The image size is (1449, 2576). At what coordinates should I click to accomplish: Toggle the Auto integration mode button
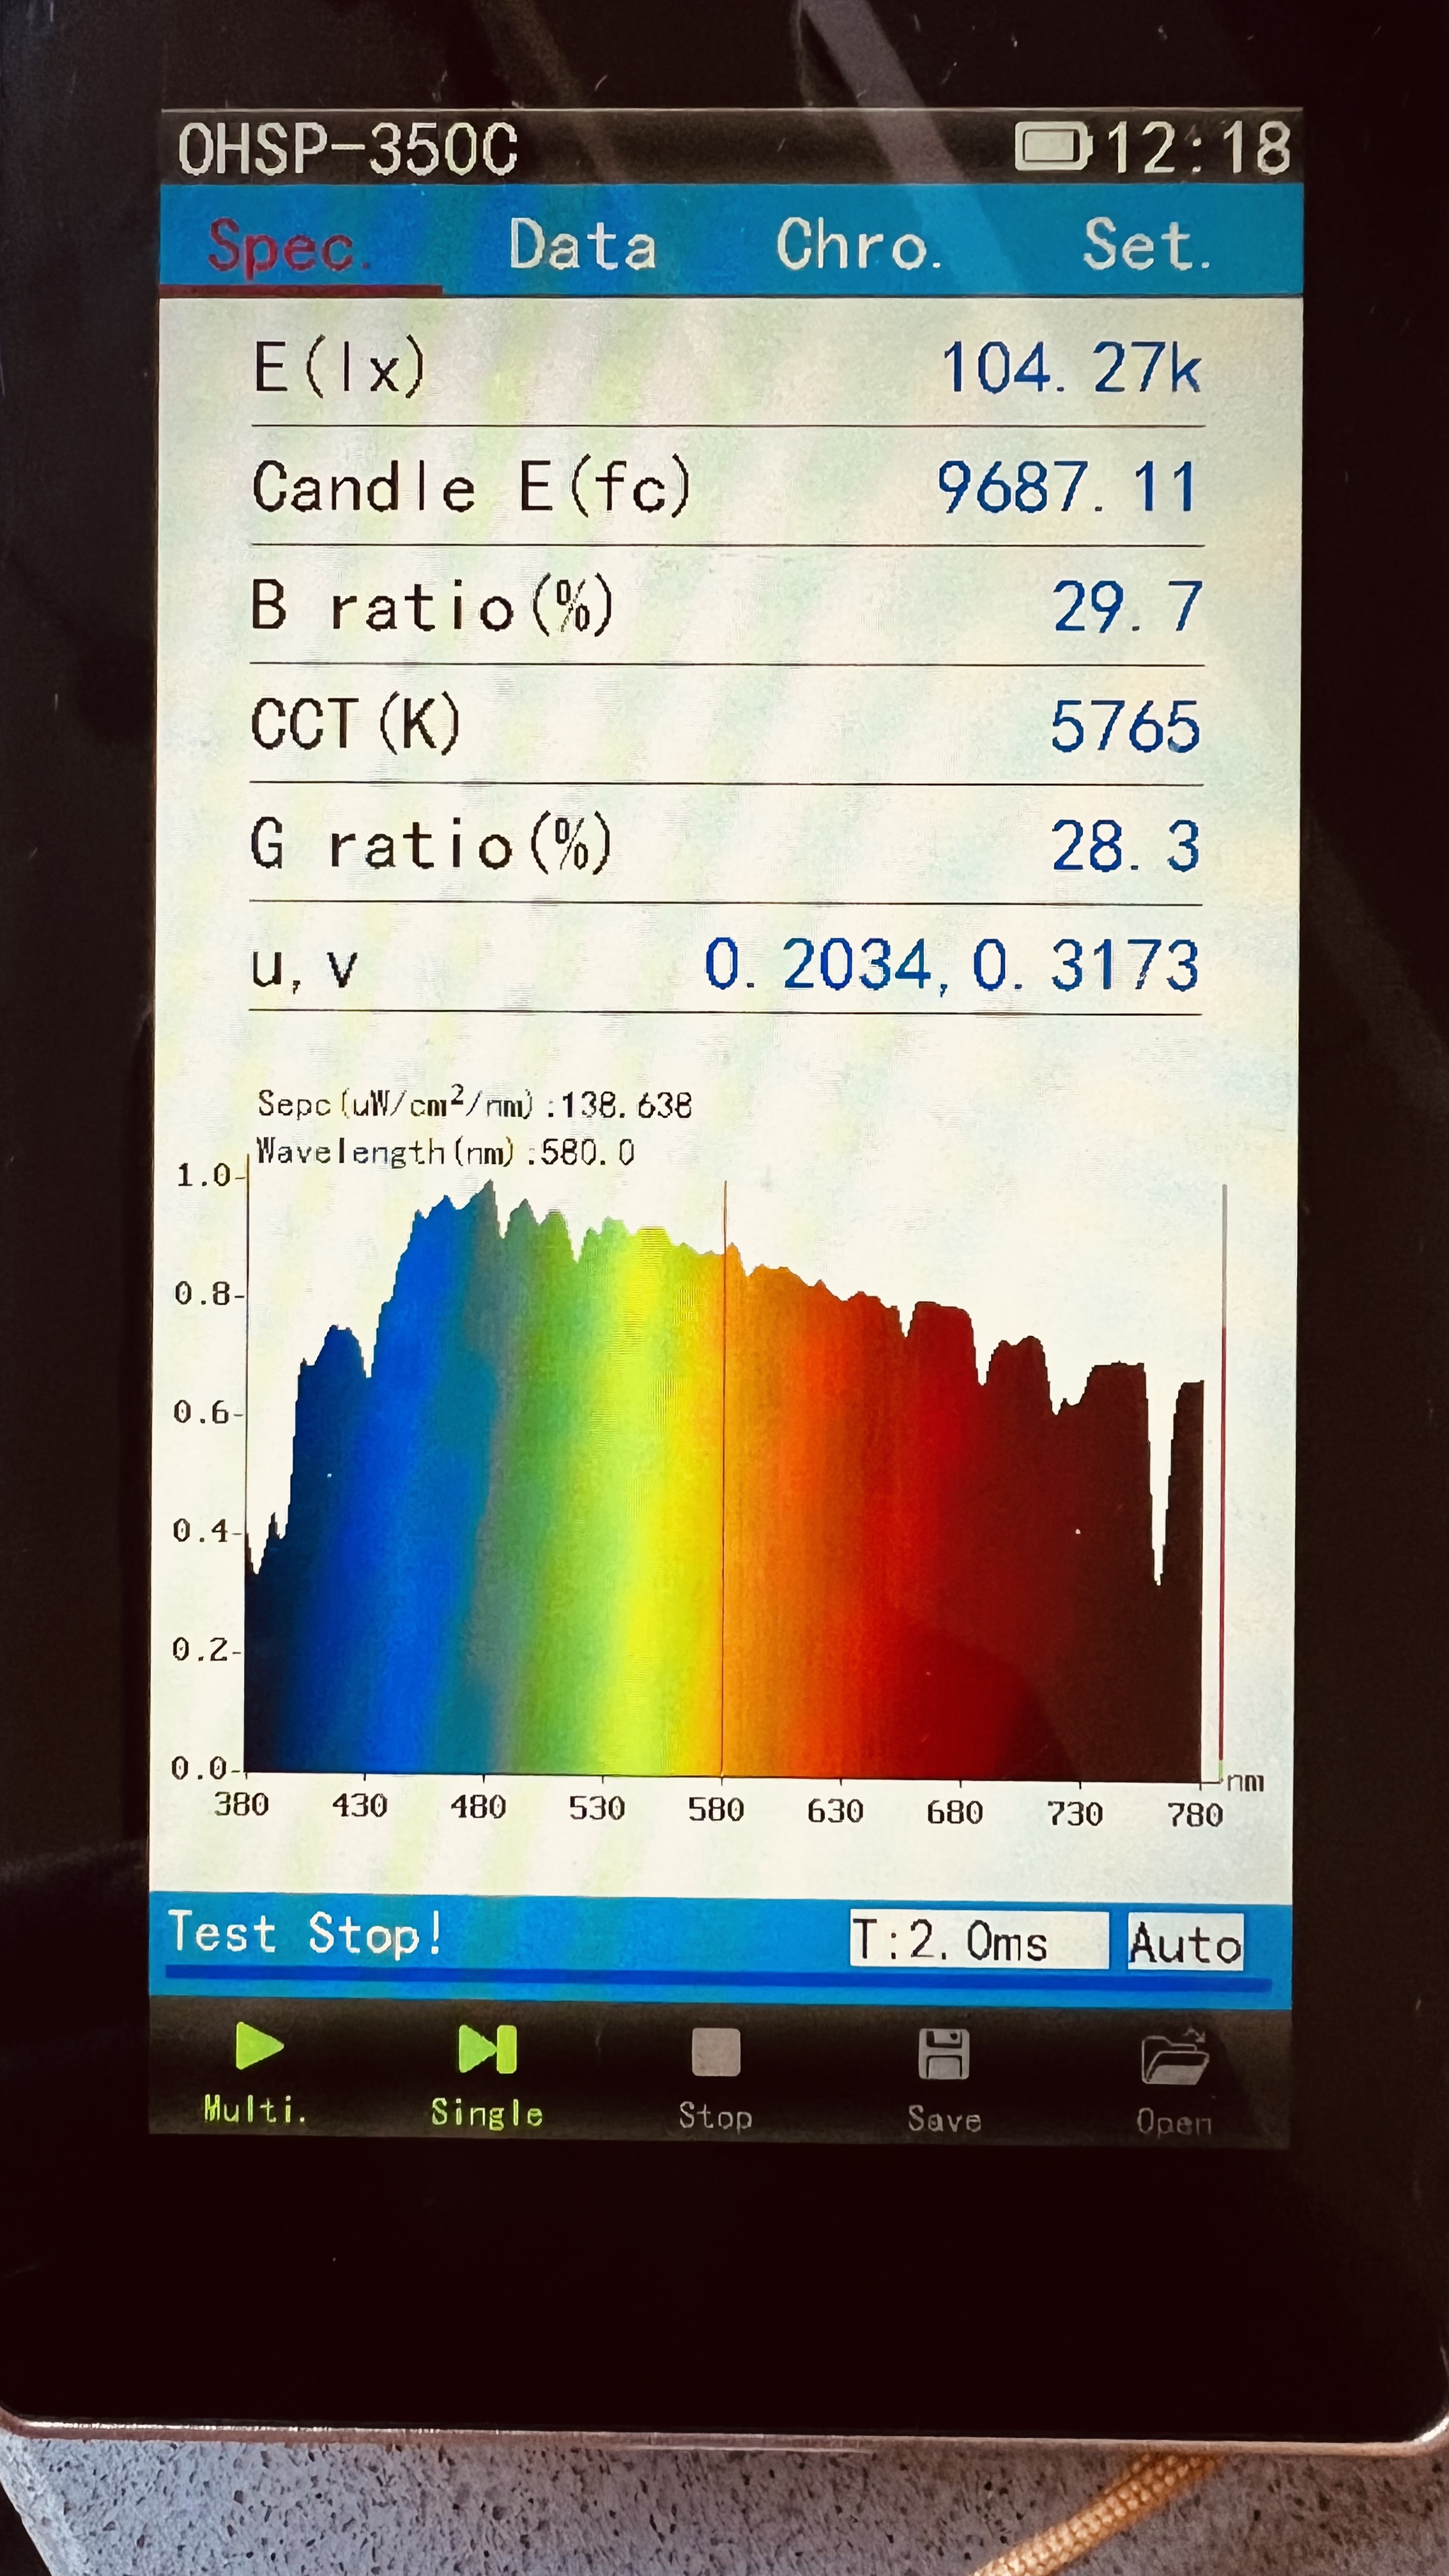1185,1942
